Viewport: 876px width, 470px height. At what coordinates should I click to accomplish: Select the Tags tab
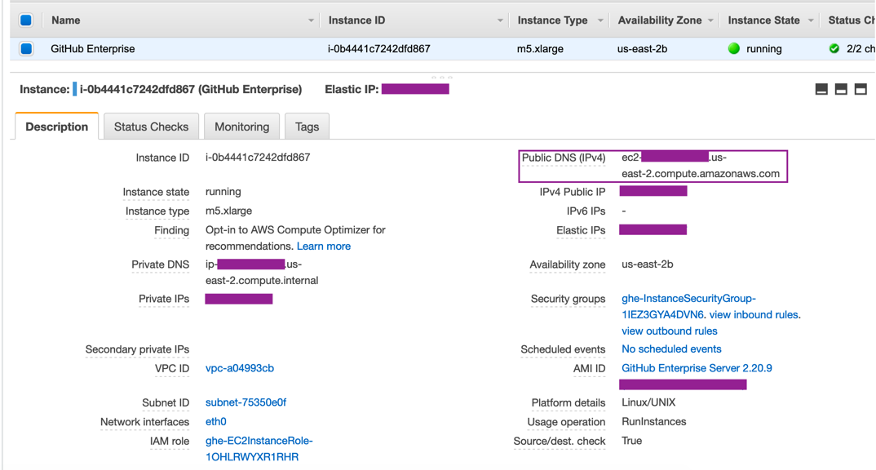[x=307, y=127]
